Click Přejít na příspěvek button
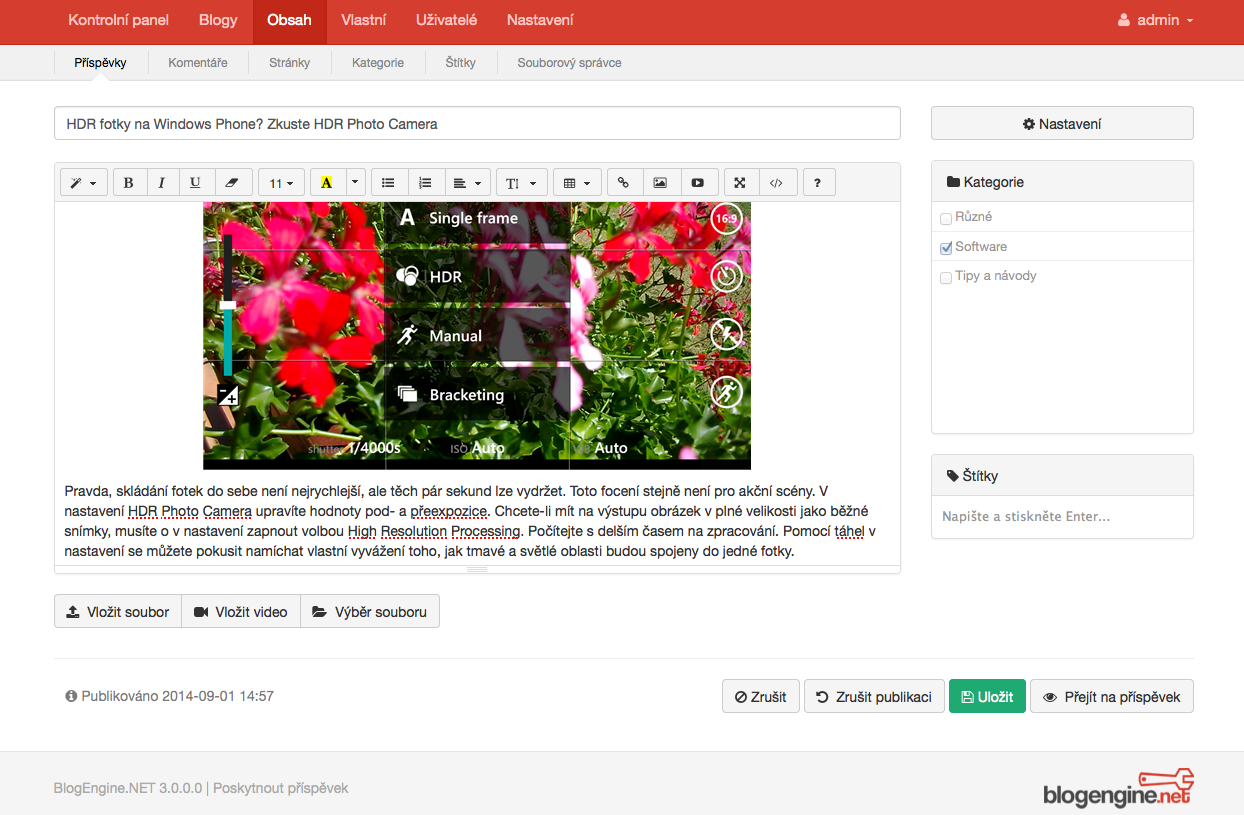The height and width of the screenshot is (815, 1244). (x=1112, y=697)
